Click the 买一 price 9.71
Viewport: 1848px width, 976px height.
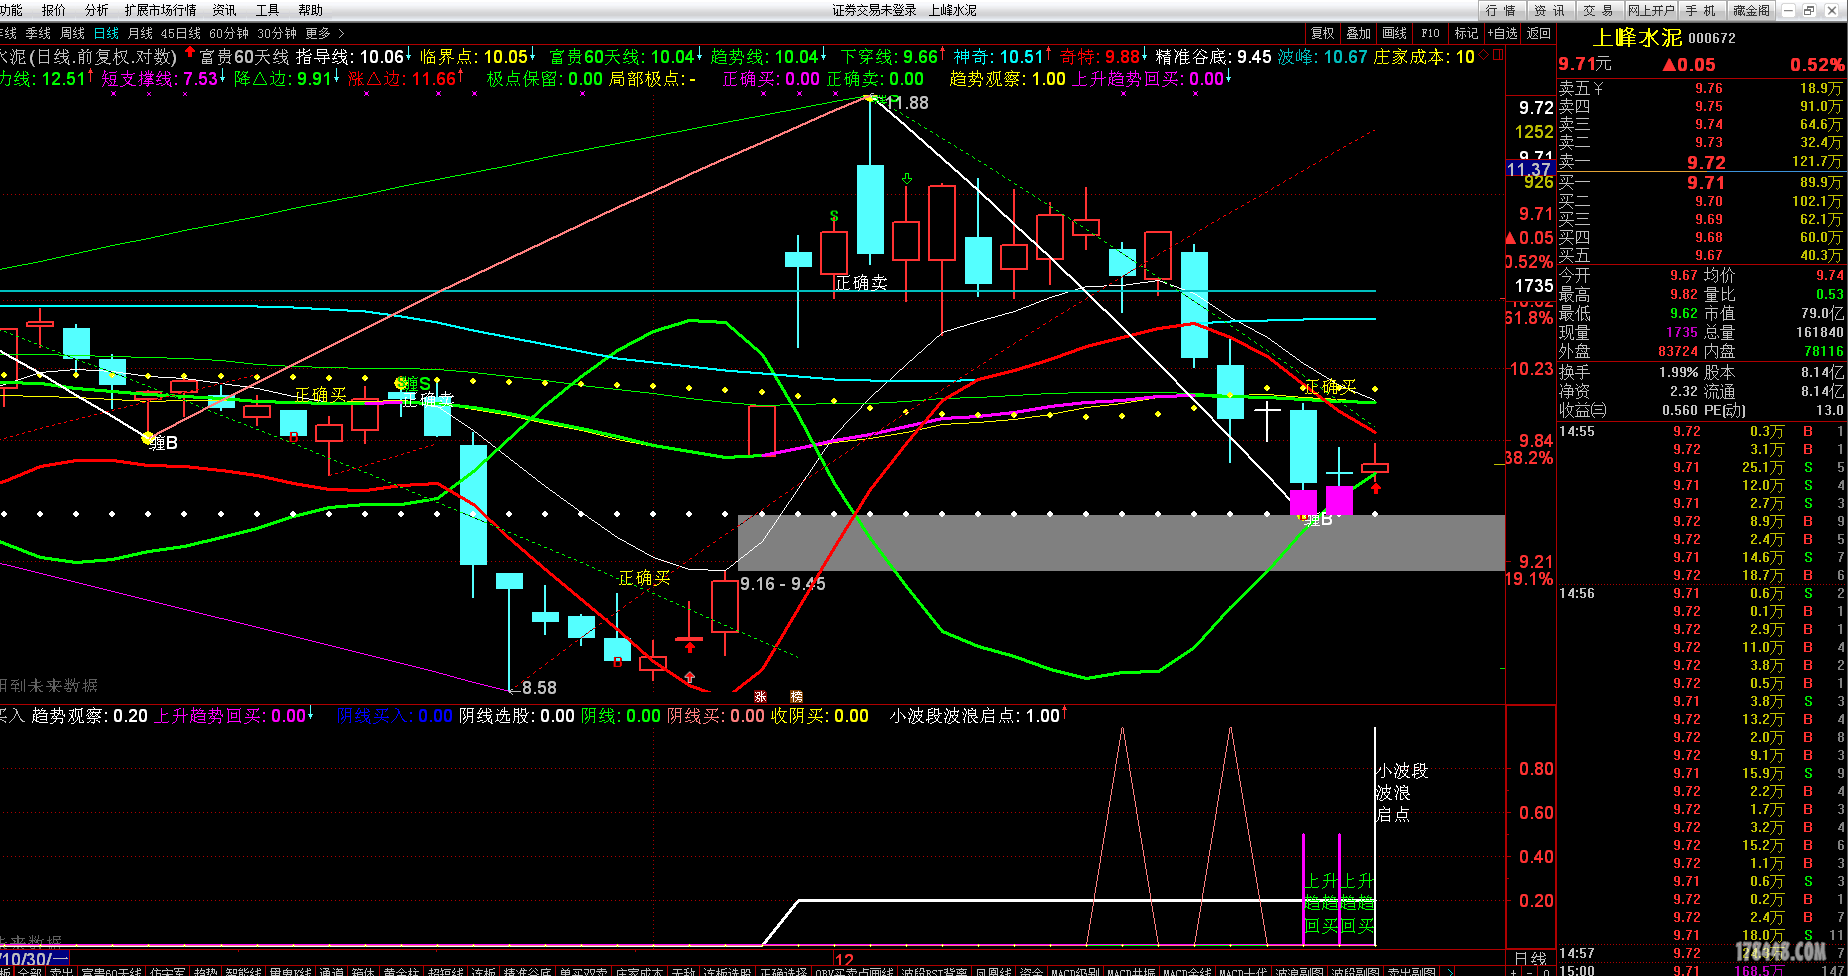click(1706, 182)
